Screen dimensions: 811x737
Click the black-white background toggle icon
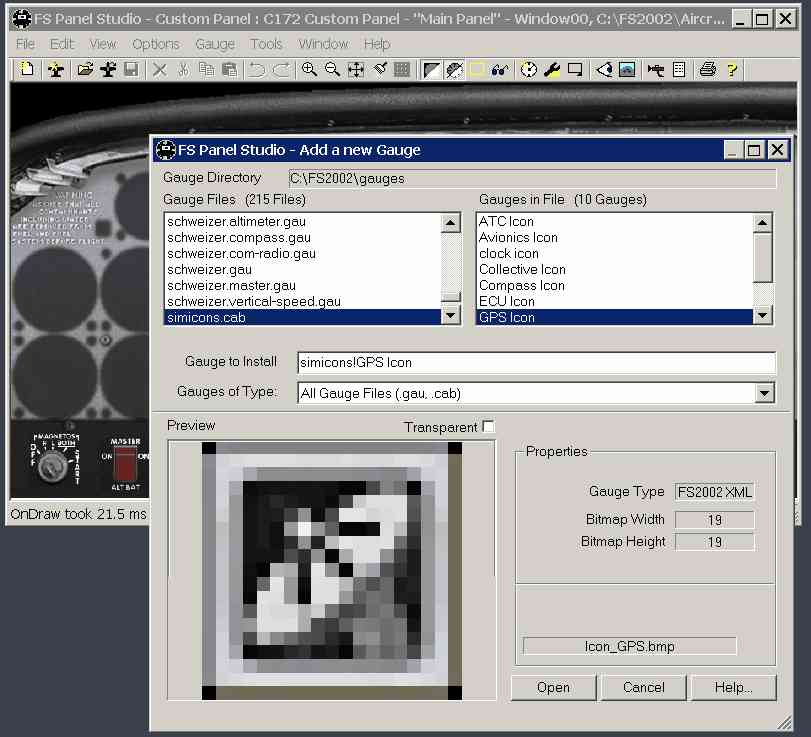pyautogui.click(x=431, y=69)
